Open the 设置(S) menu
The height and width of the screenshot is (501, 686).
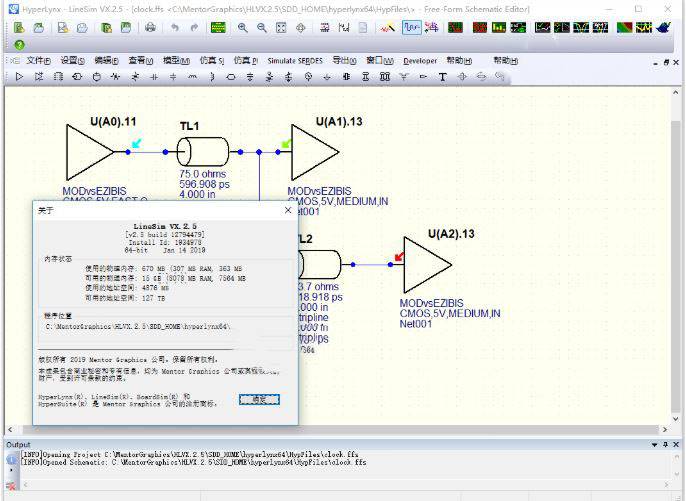[x=72, y=61]
